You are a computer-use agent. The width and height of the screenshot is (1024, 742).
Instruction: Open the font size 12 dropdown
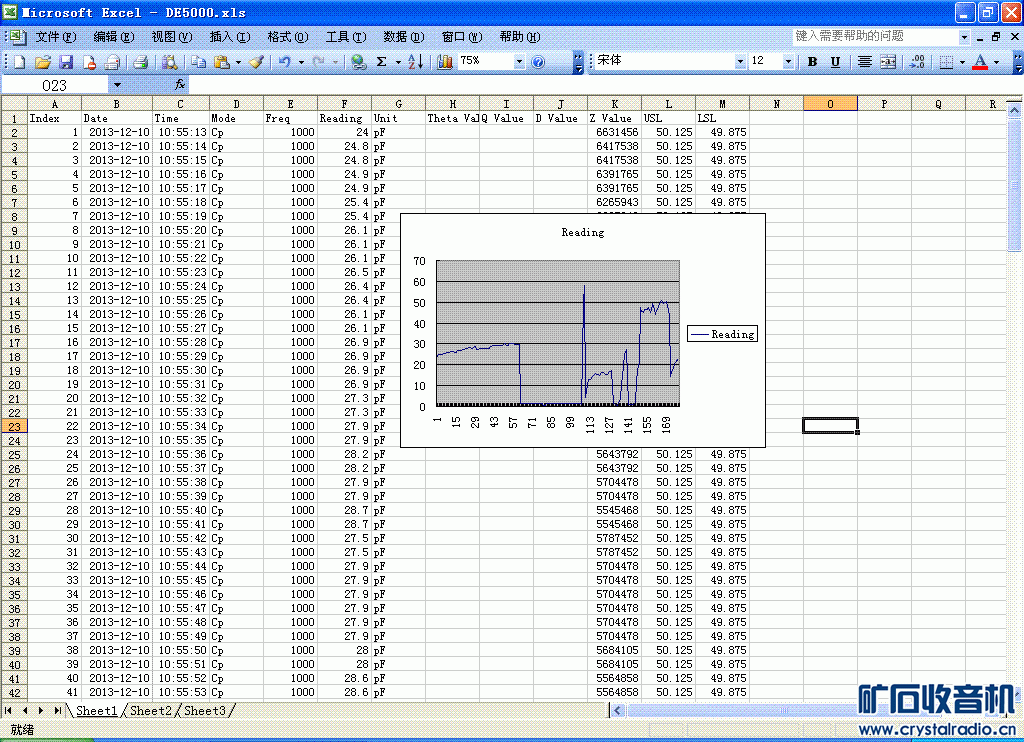tap(788, 61)
